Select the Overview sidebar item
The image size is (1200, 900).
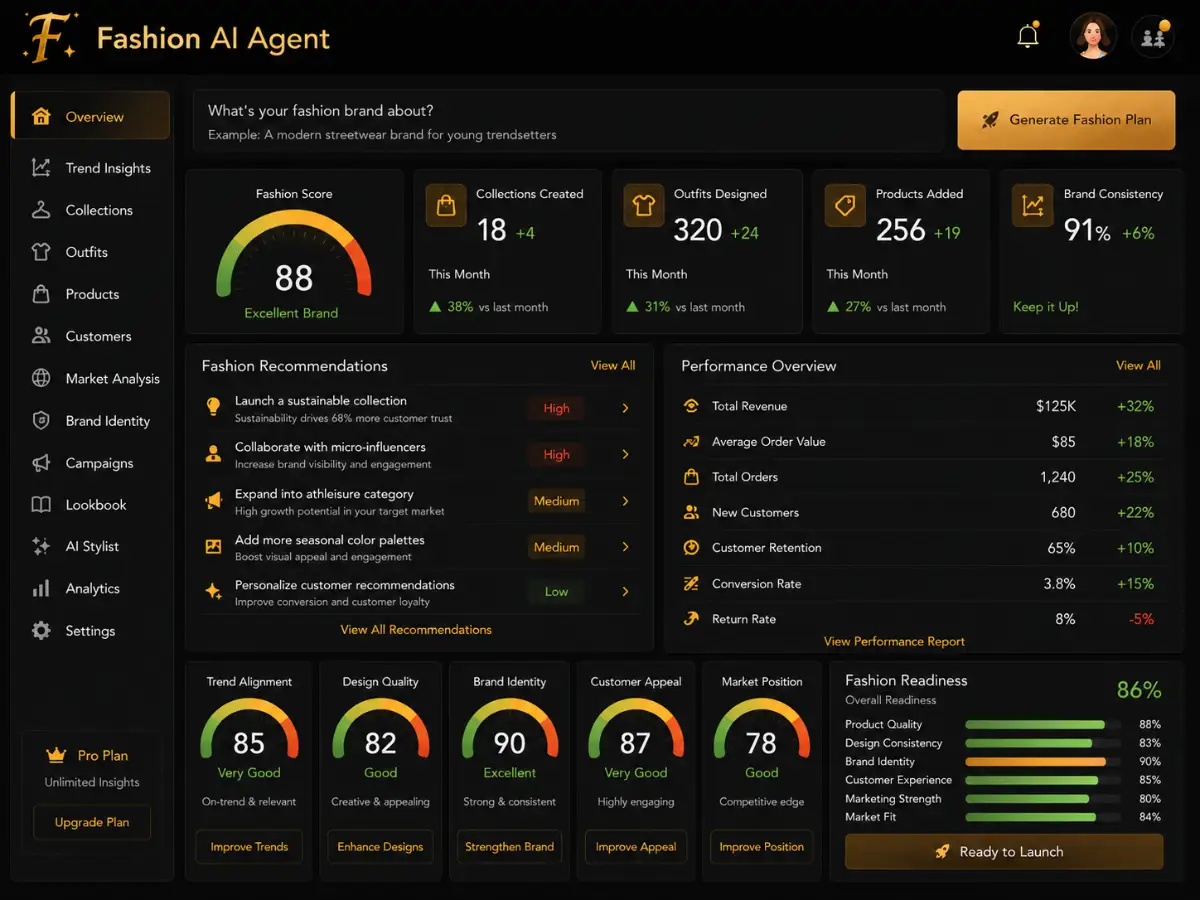coord(91,117)
